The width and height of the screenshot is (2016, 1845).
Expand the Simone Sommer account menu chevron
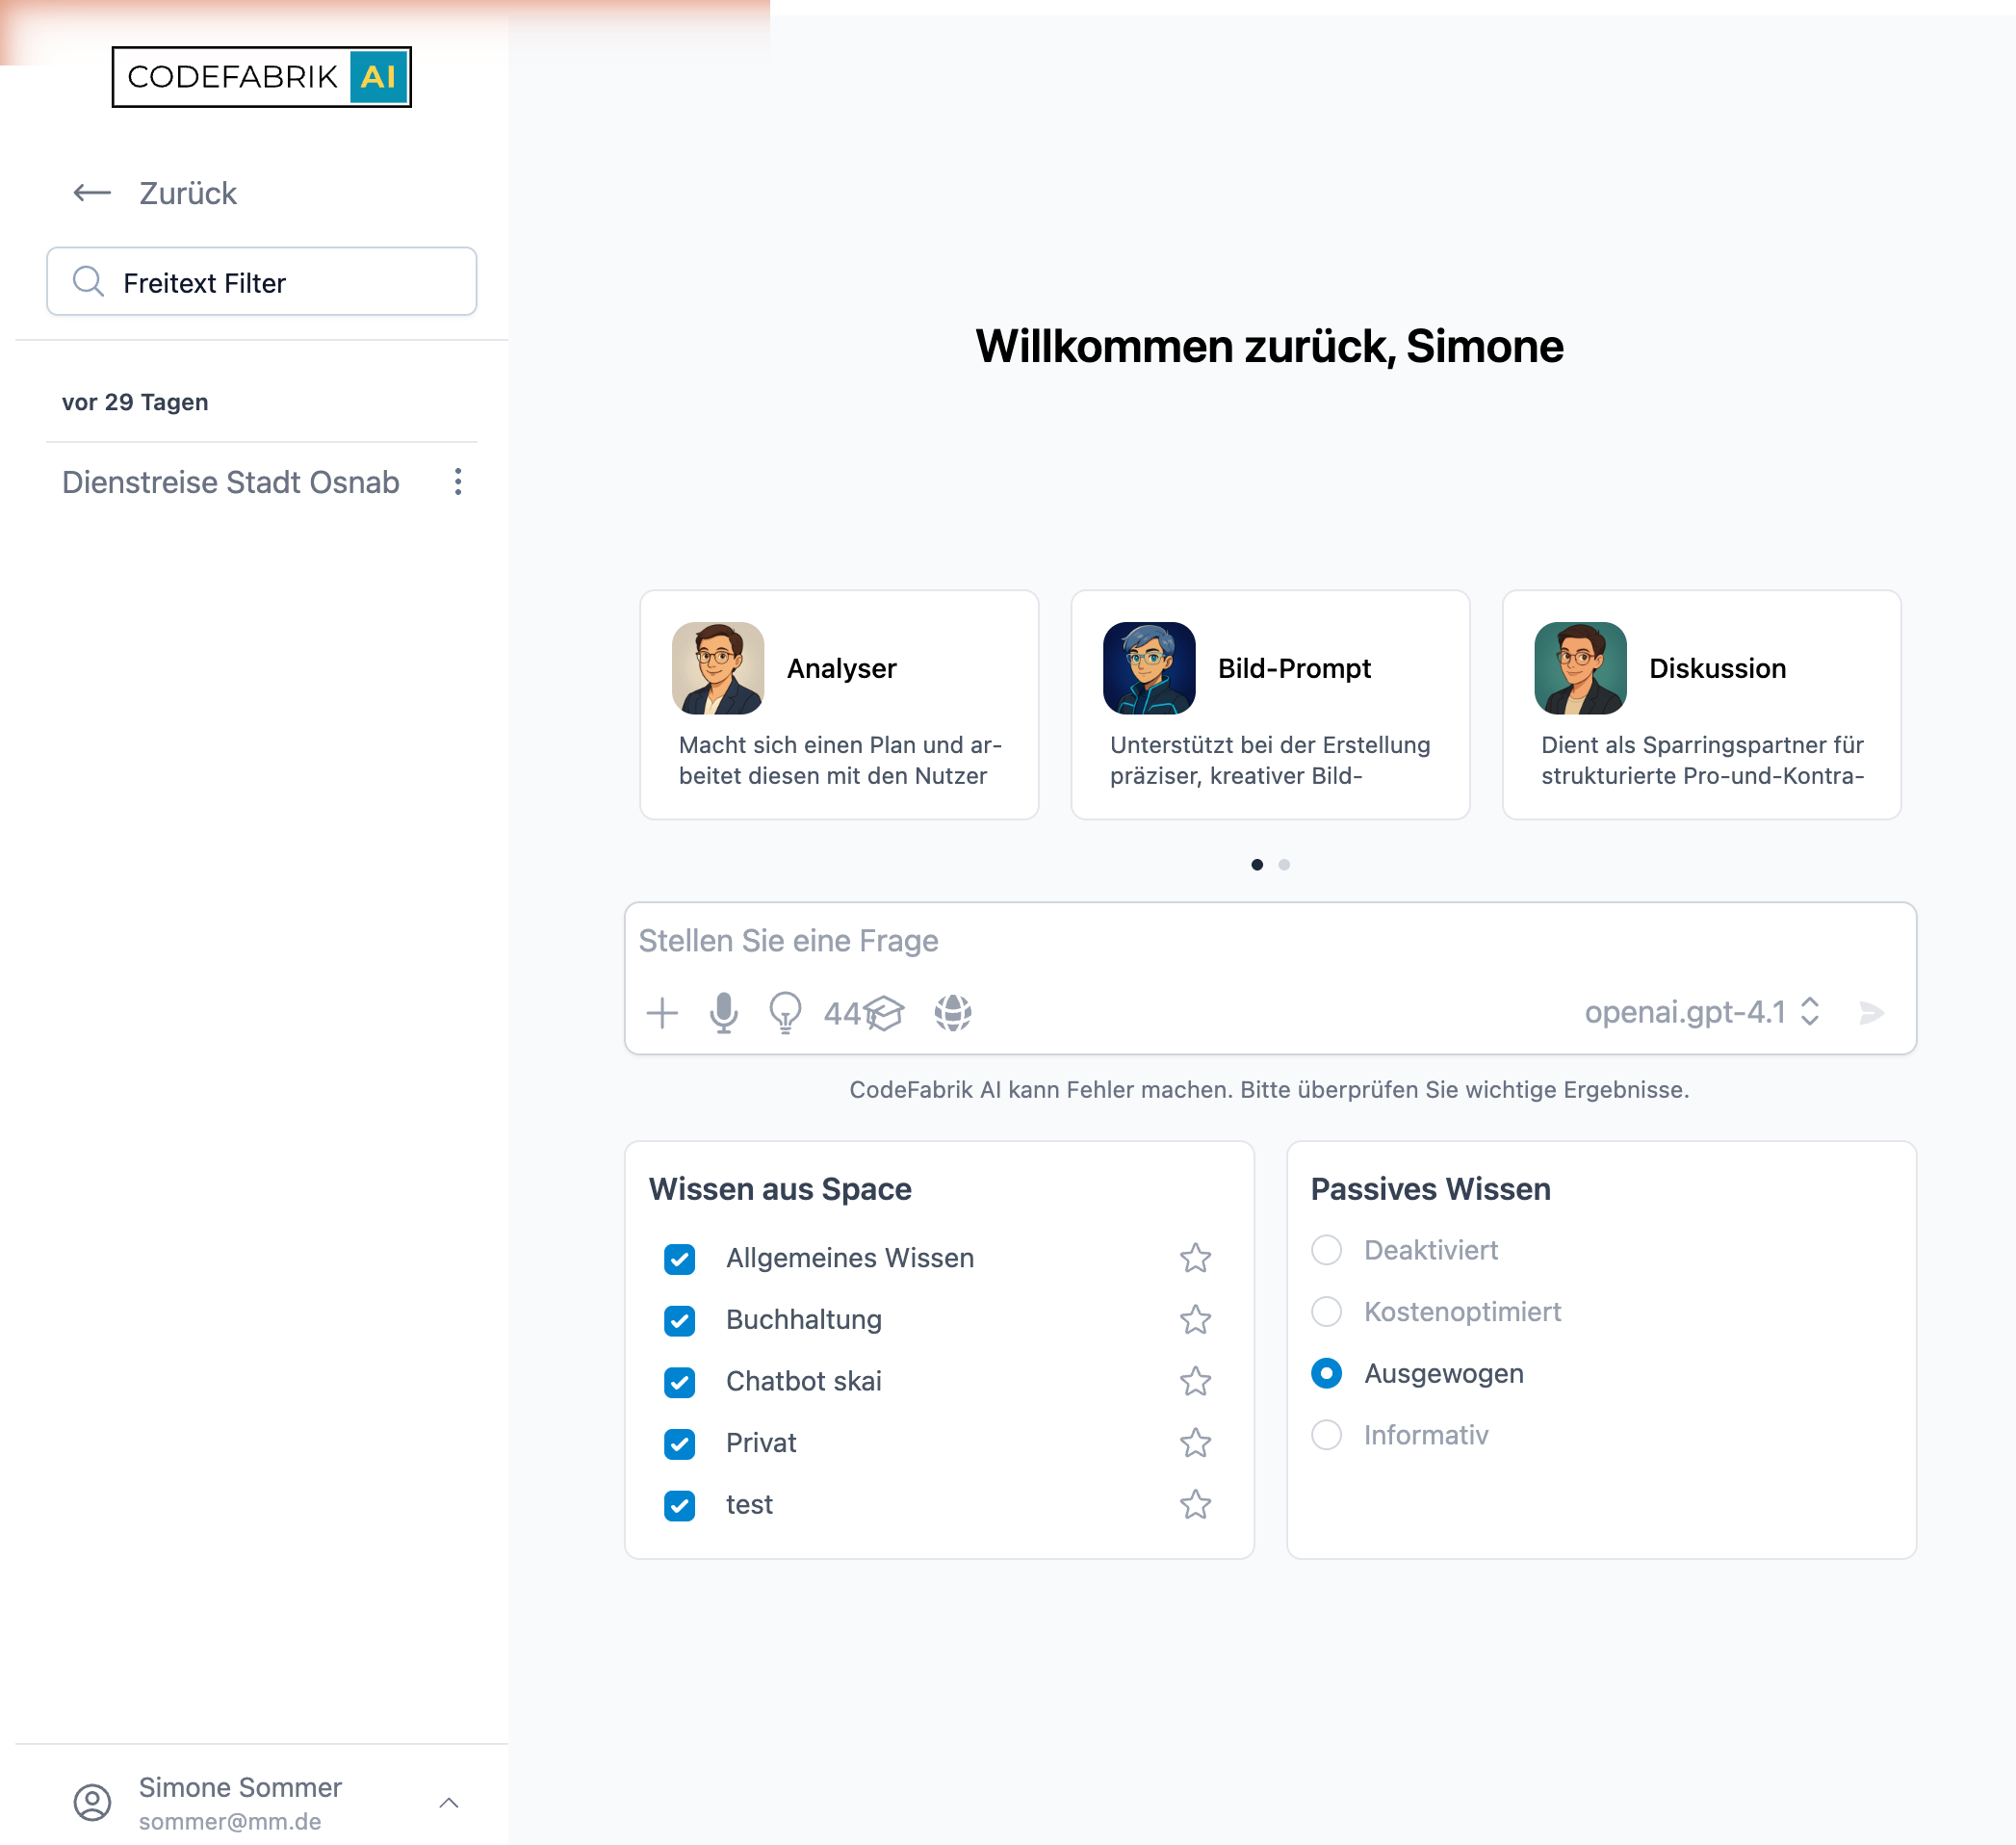tap(449, 1802)
